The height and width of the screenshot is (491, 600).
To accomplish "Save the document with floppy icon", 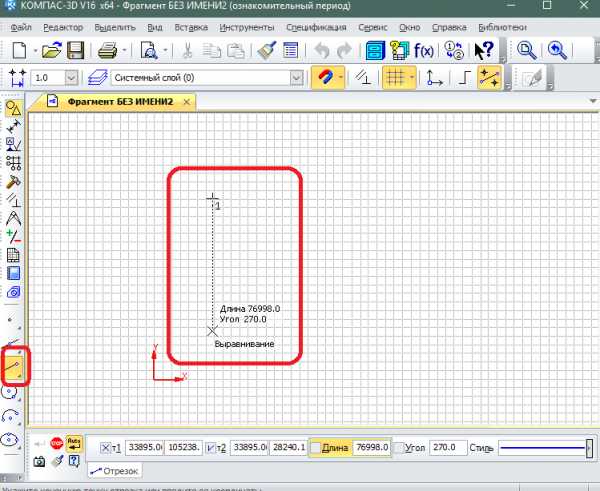I will [76, 50].
